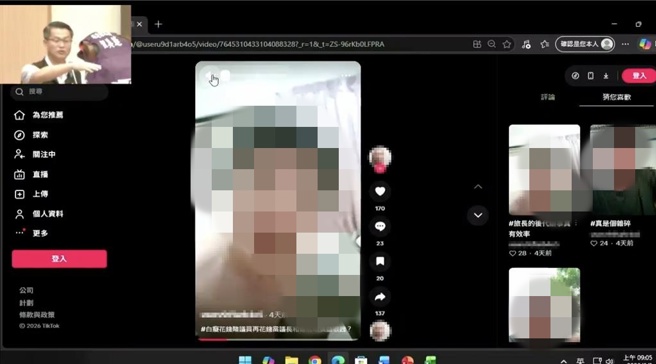Viewport: 656px width, 364px height.
Task: Bookmark the video with the favorites icon
Action: (380, 261)
